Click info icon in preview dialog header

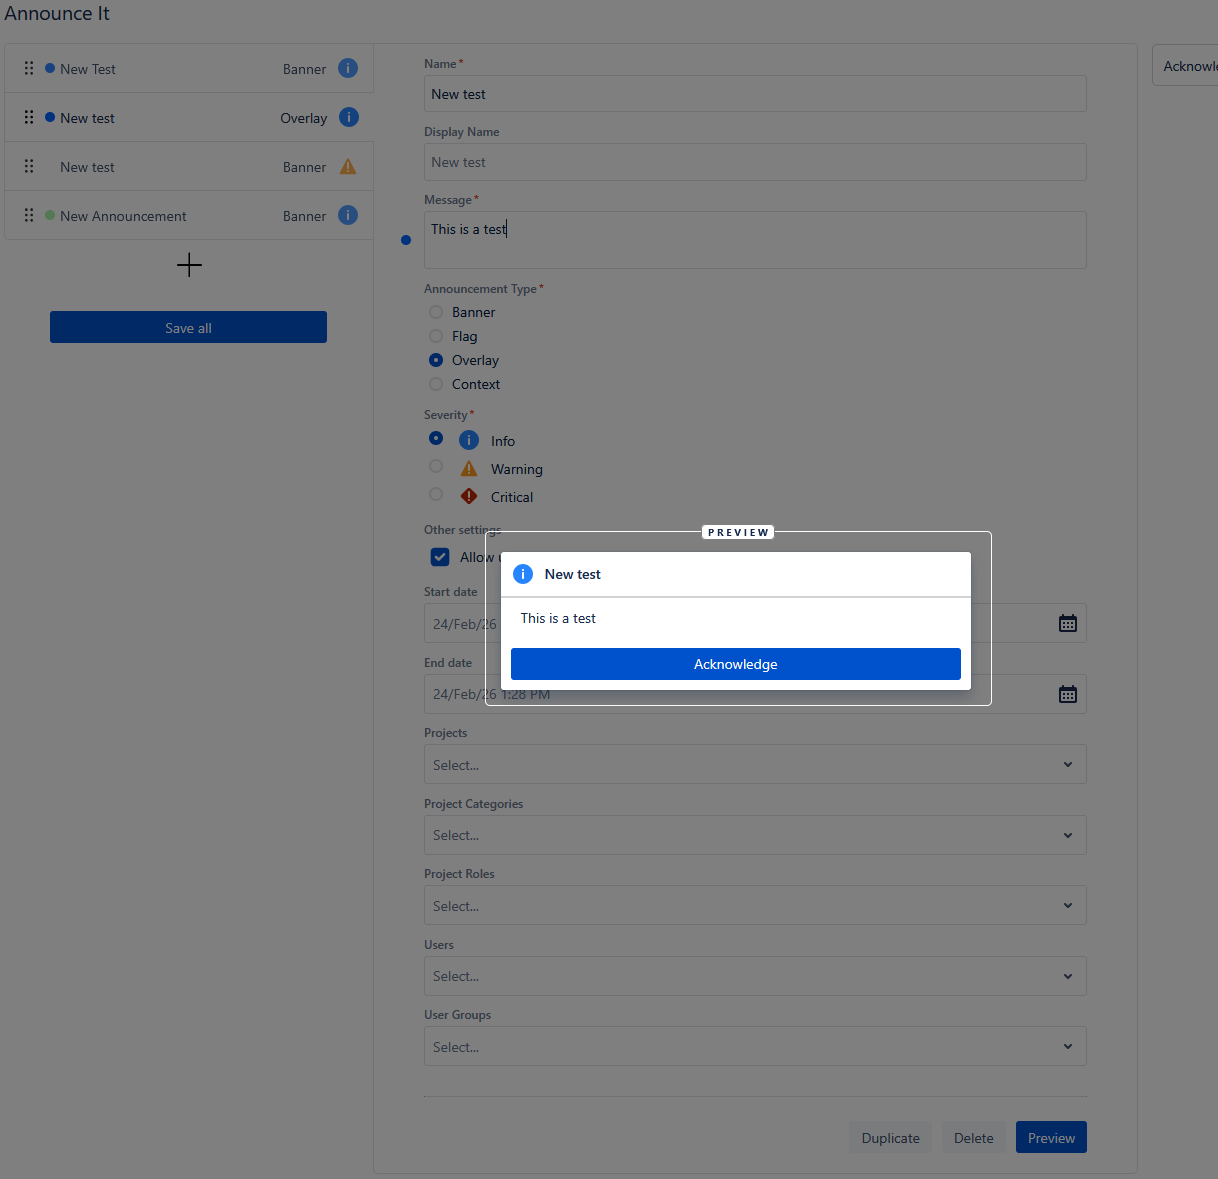click(x=523, y=574)
